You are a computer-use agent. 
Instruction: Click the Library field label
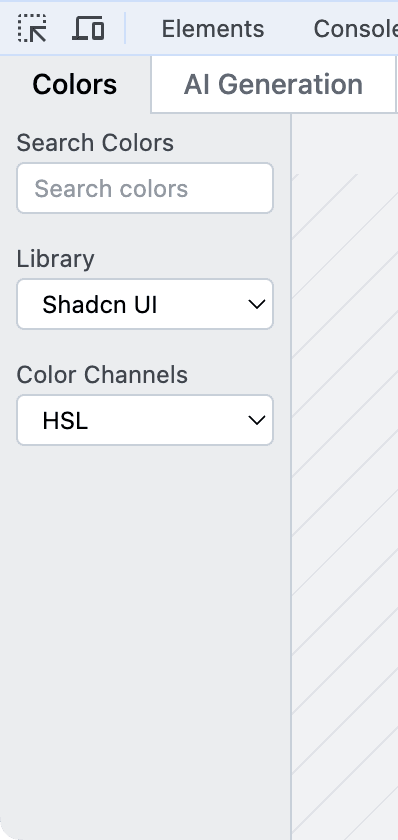click(x=56, y=259)
